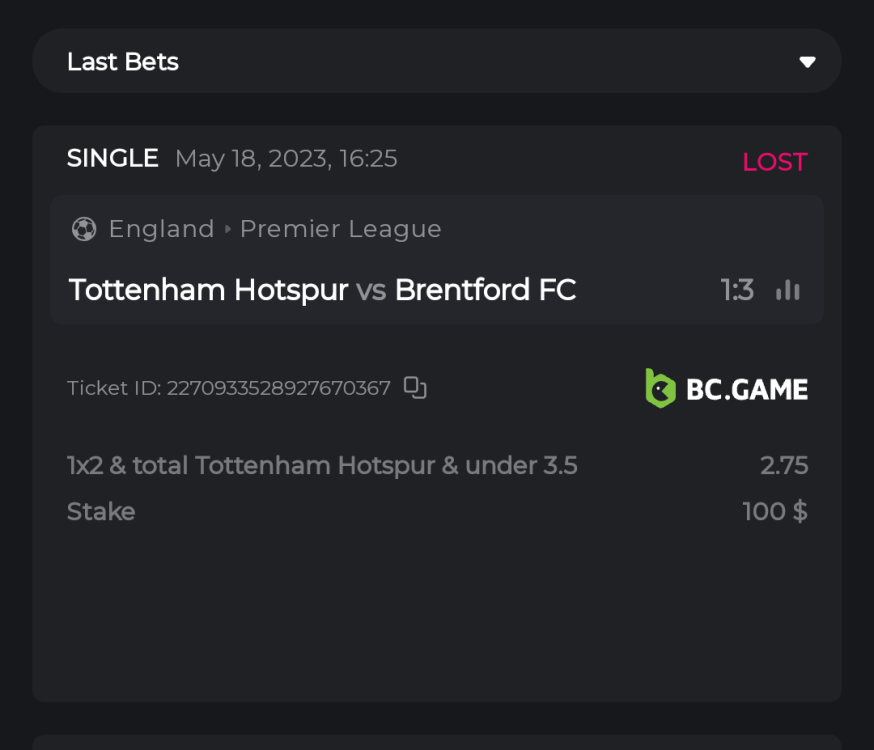The width and height of the screenshot is (874, 750).
Task: Click the 1:3 match score
Action: (x=737, y=290)
